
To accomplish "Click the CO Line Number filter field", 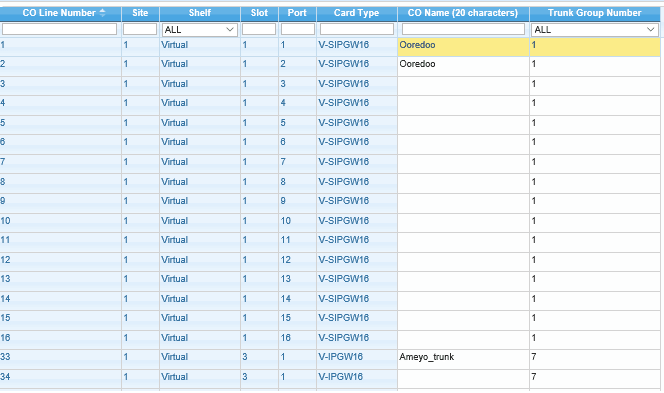I will coord(59,29).
